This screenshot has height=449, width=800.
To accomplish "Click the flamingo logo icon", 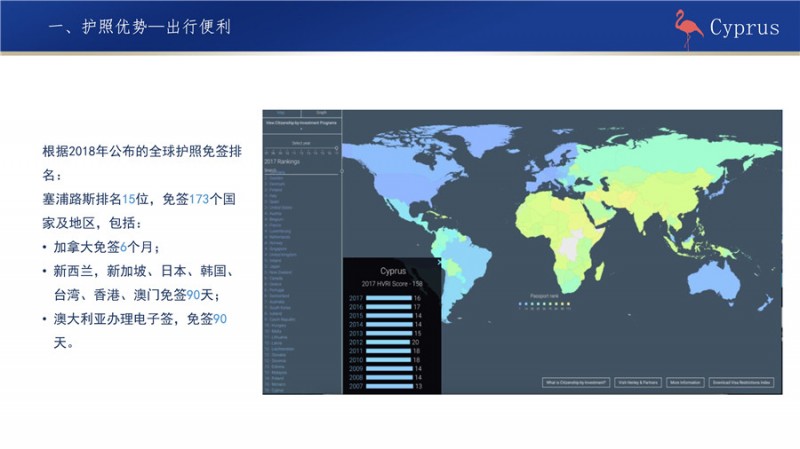I will tap(688, 25).
